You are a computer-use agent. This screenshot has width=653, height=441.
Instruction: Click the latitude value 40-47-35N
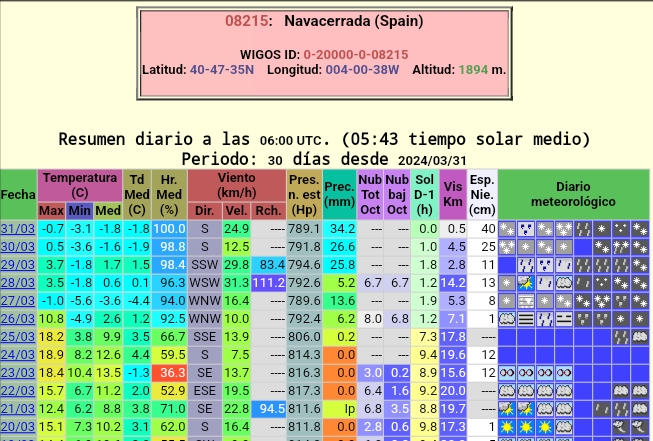pos(222,70)
